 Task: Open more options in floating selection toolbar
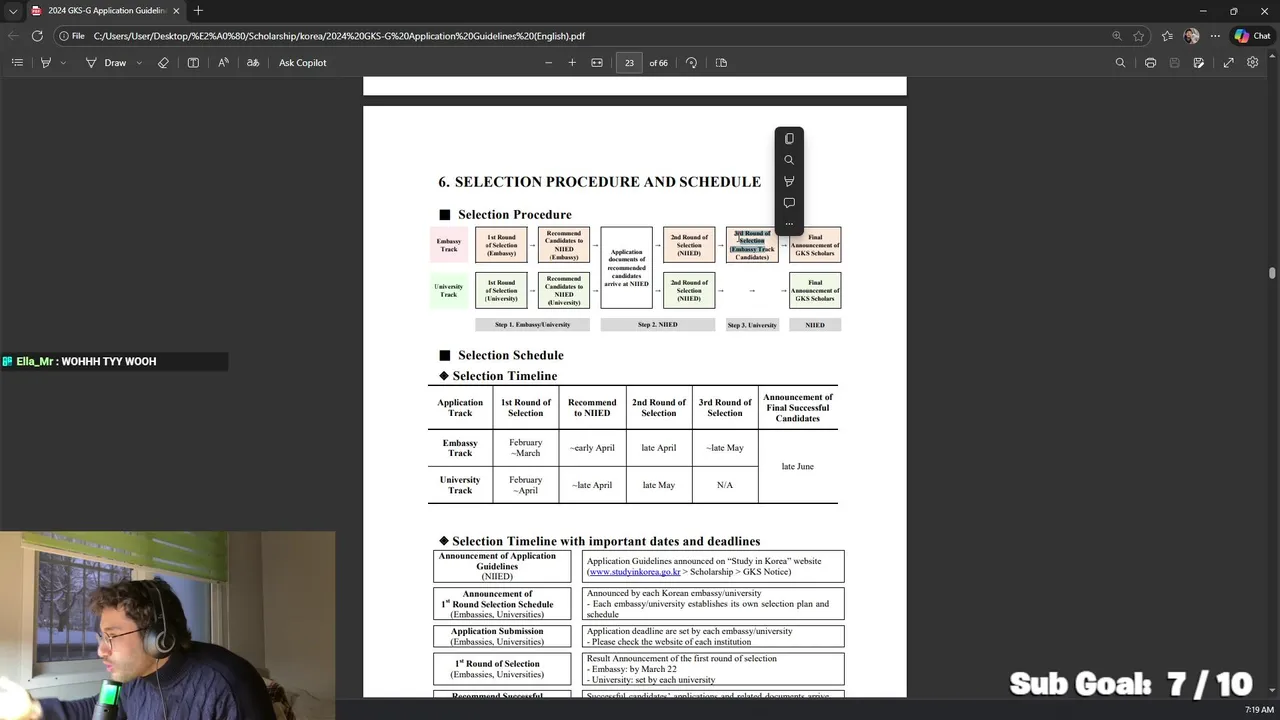tap(789, 224)
